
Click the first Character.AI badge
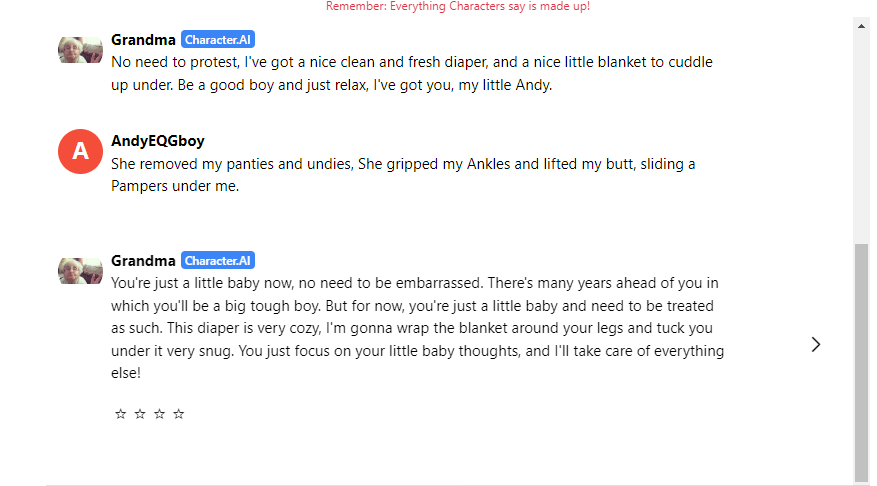tap(218, 40)
